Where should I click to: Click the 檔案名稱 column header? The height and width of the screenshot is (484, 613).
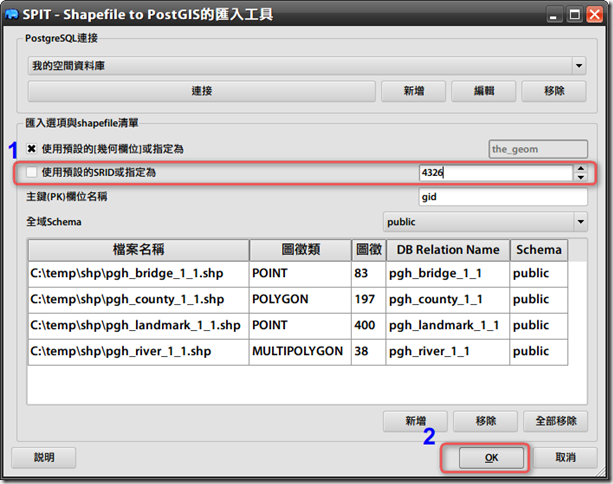(138, 250)
